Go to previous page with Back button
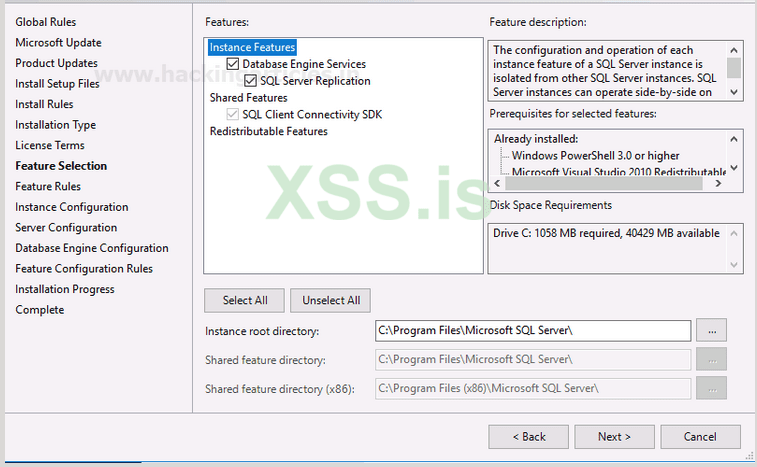 click(528, 437)
